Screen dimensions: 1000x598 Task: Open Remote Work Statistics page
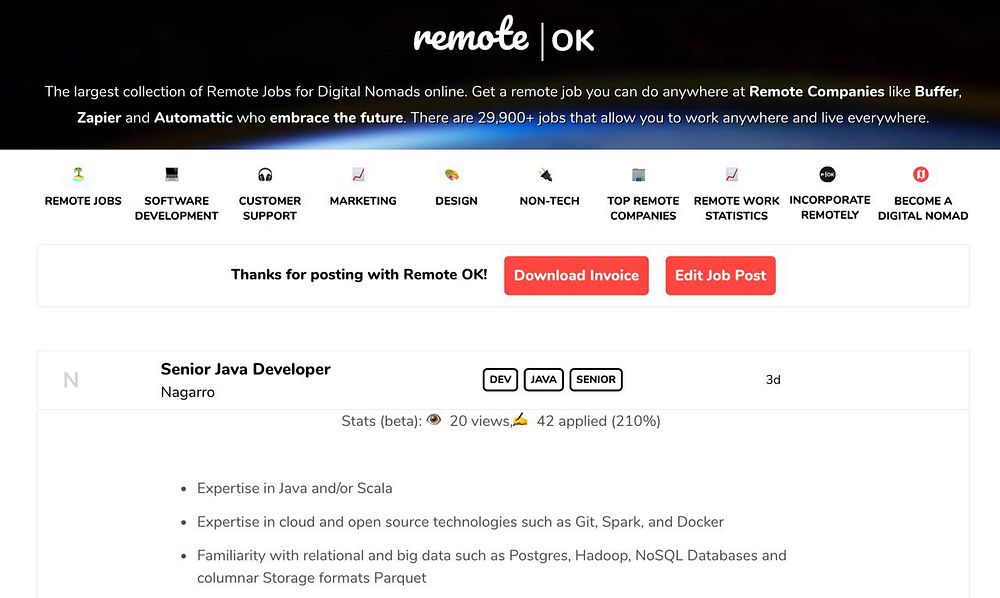click(x=736, y=208)
